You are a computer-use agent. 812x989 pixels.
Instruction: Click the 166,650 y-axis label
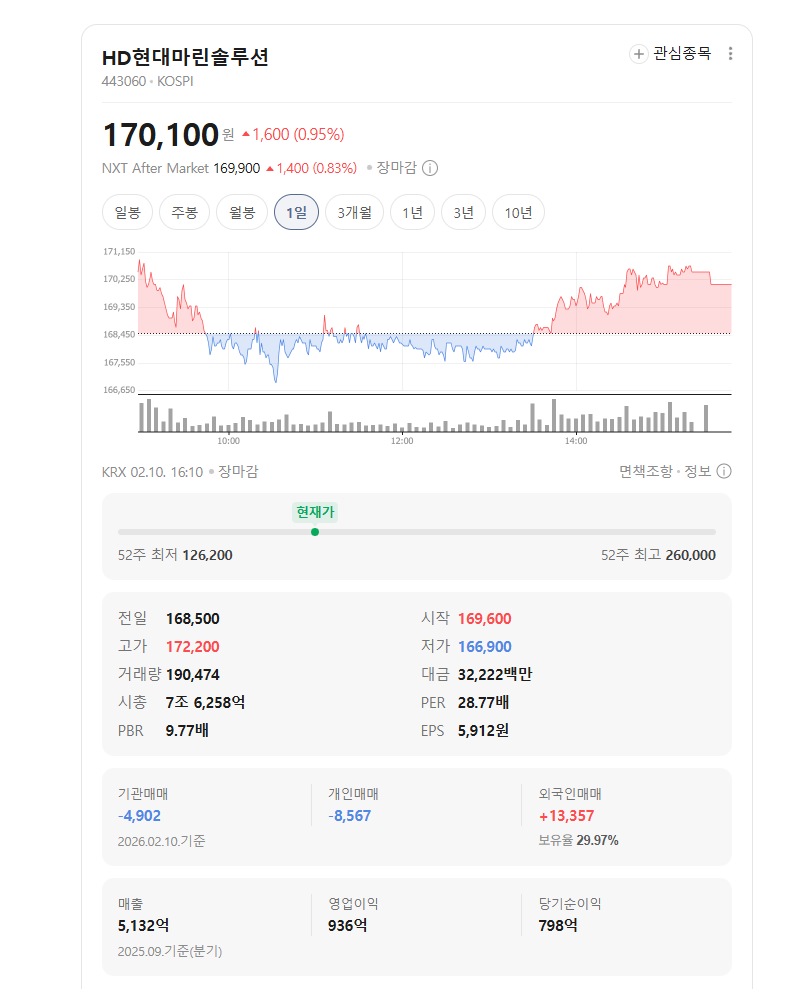(x=119, y=390)
